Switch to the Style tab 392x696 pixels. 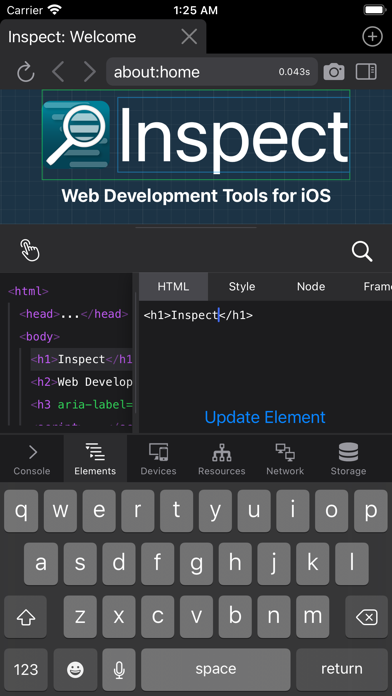[242, 287]
